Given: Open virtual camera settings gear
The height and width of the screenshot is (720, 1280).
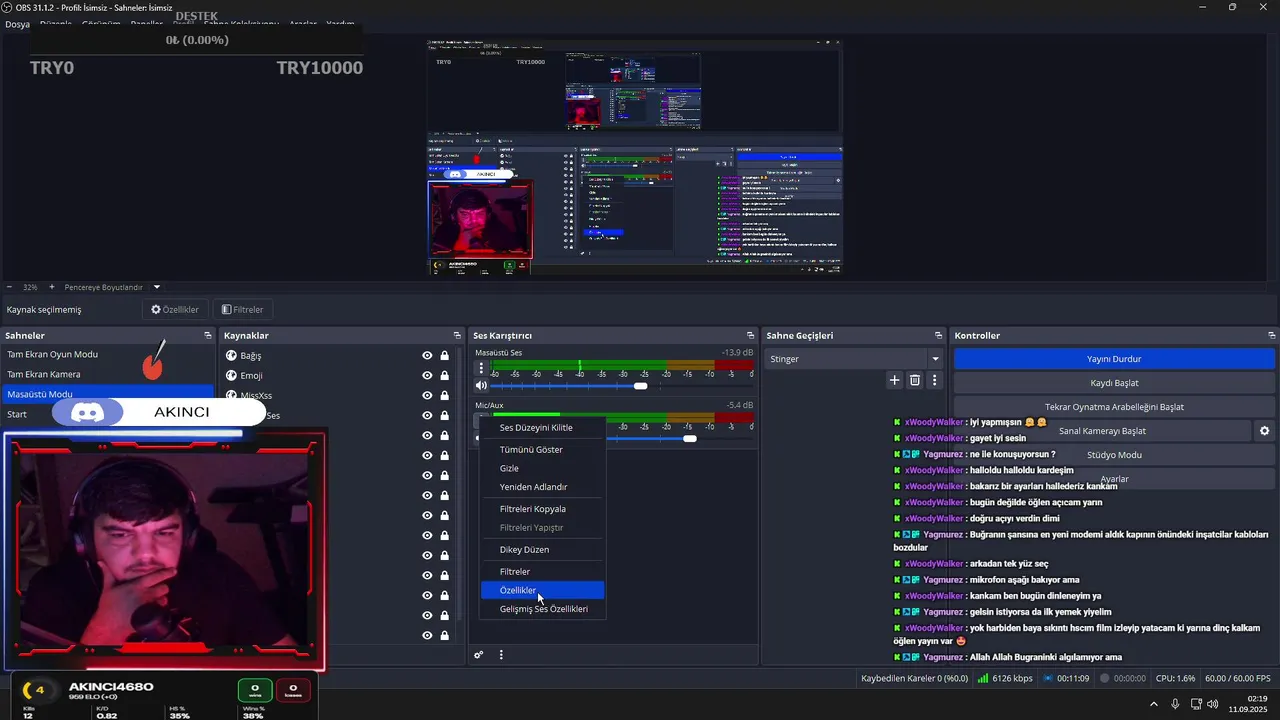Looking at the screenshot, I should [x=1264, y=431].
